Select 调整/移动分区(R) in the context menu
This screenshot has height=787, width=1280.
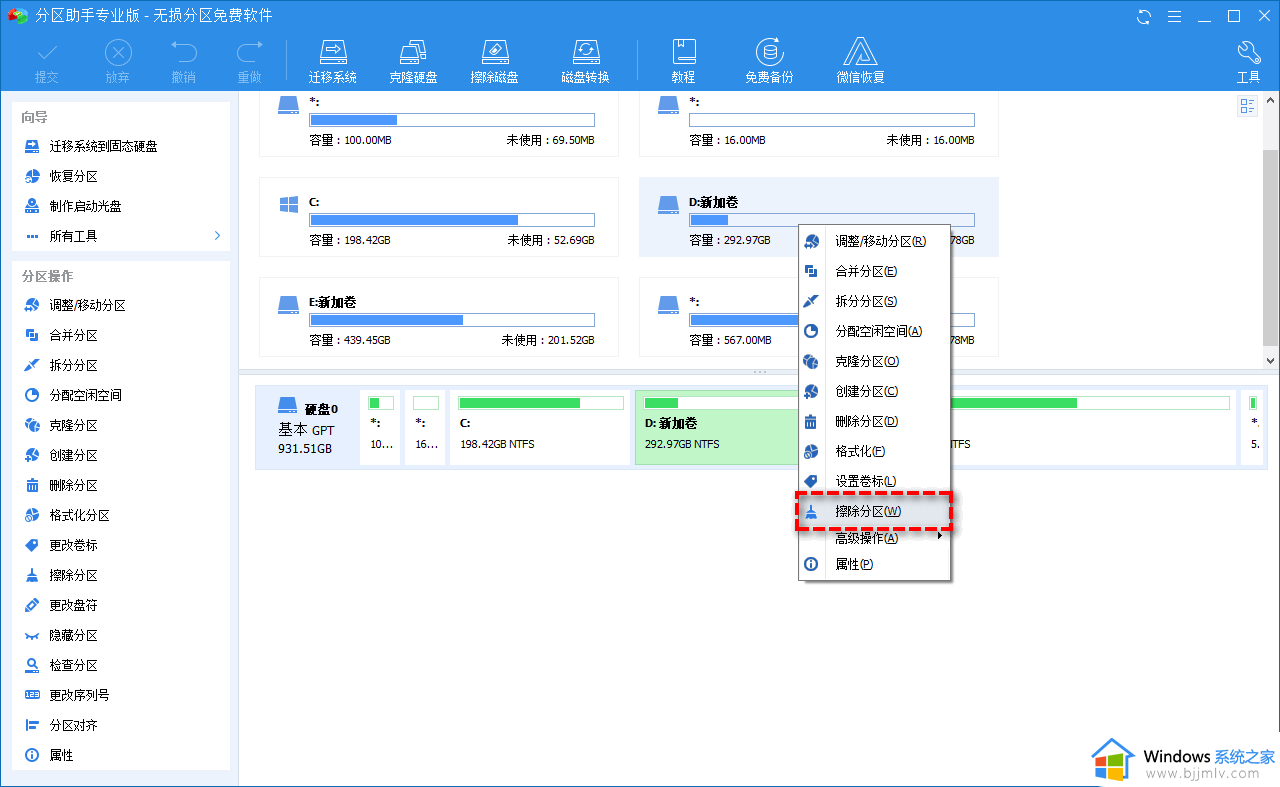pos(874,241)
